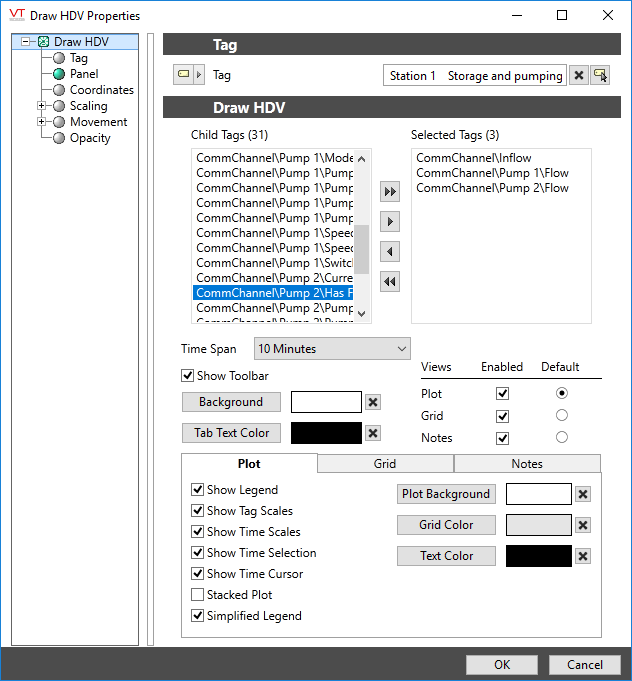Image resolution: width=632 pixels, height=681 pixels.
Task: Click the remove-all double left arrow button
Action: [390, 282]
